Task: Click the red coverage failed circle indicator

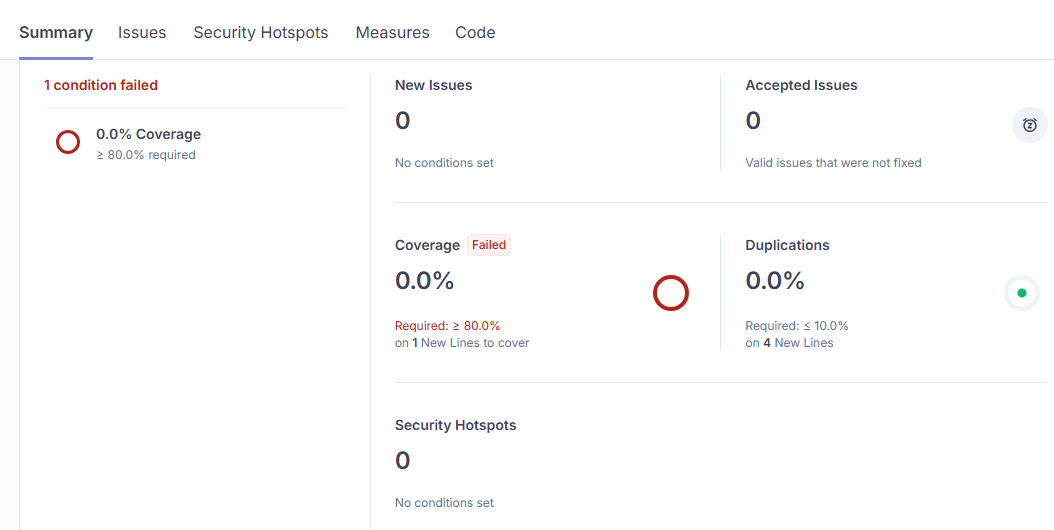Action: [671, 293]
